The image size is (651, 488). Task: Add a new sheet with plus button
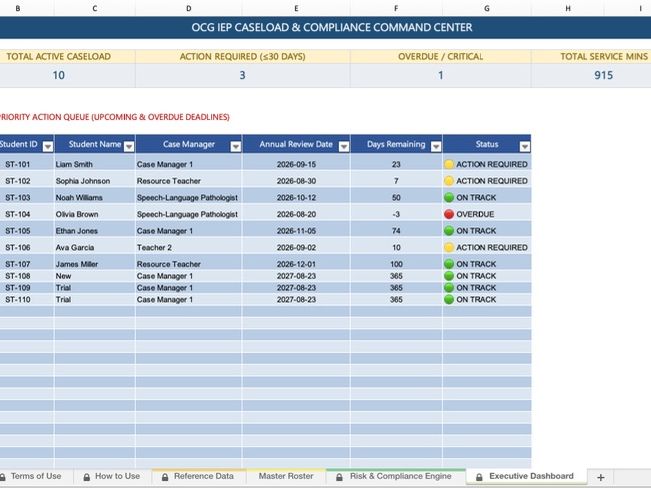coord(601,477)
